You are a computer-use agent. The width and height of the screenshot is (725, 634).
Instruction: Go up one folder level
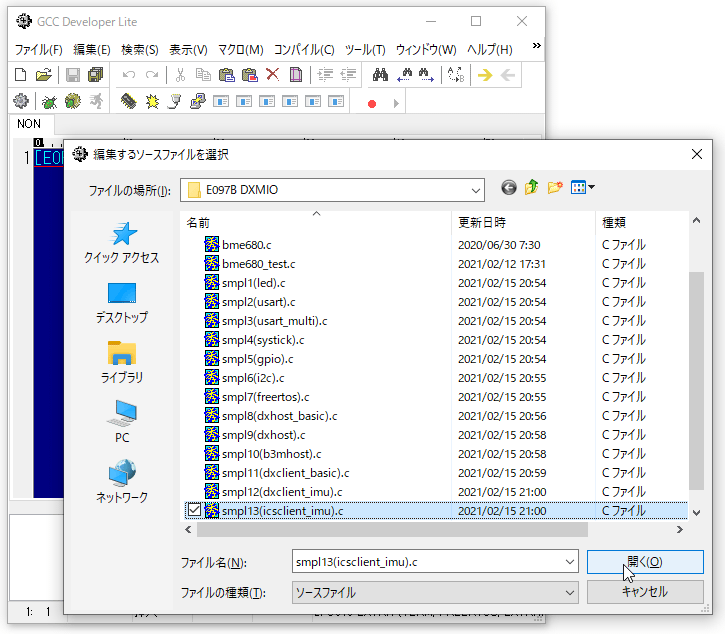[x=532, y=187]
